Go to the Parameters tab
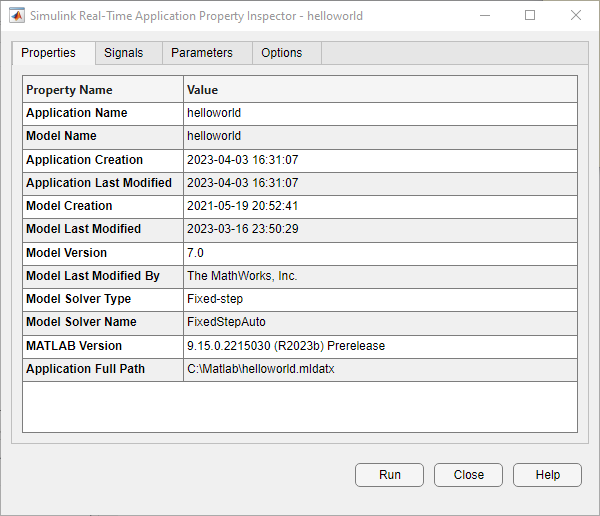The image size is (600, 516). pyautogui.click(x=202, y=53)
